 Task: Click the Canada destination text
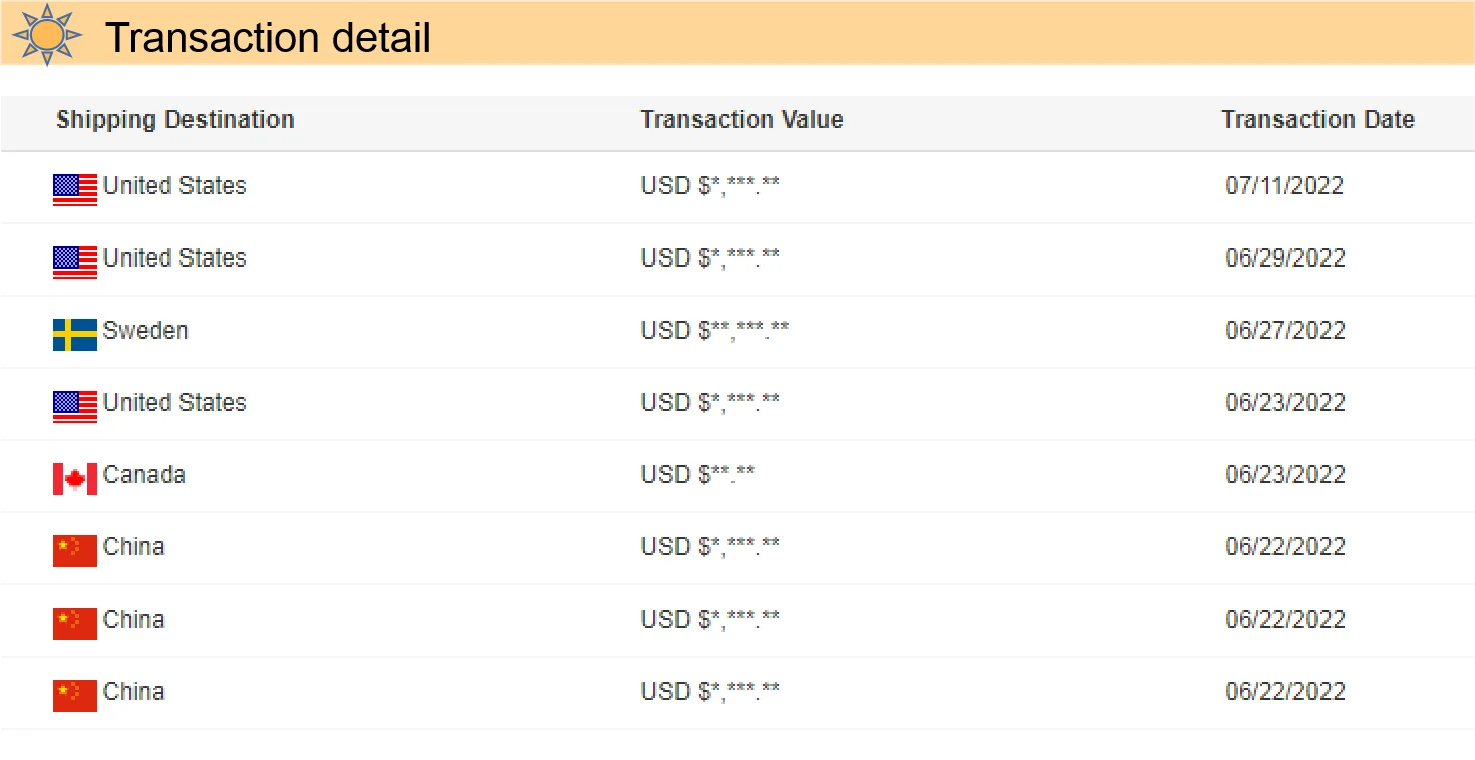point(144,474)
